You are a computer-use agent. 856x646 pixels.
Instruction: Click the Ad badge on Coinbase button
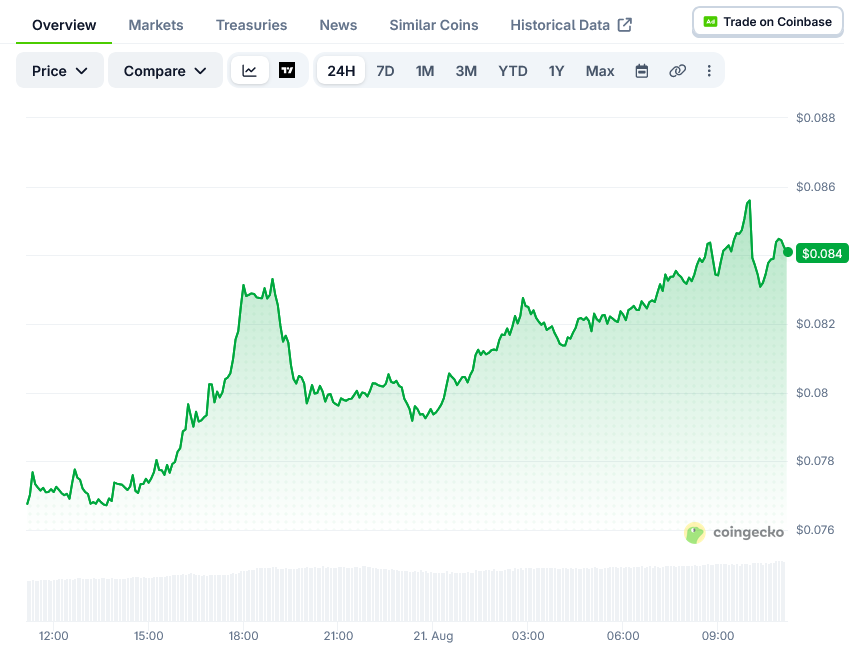(710, 22)
